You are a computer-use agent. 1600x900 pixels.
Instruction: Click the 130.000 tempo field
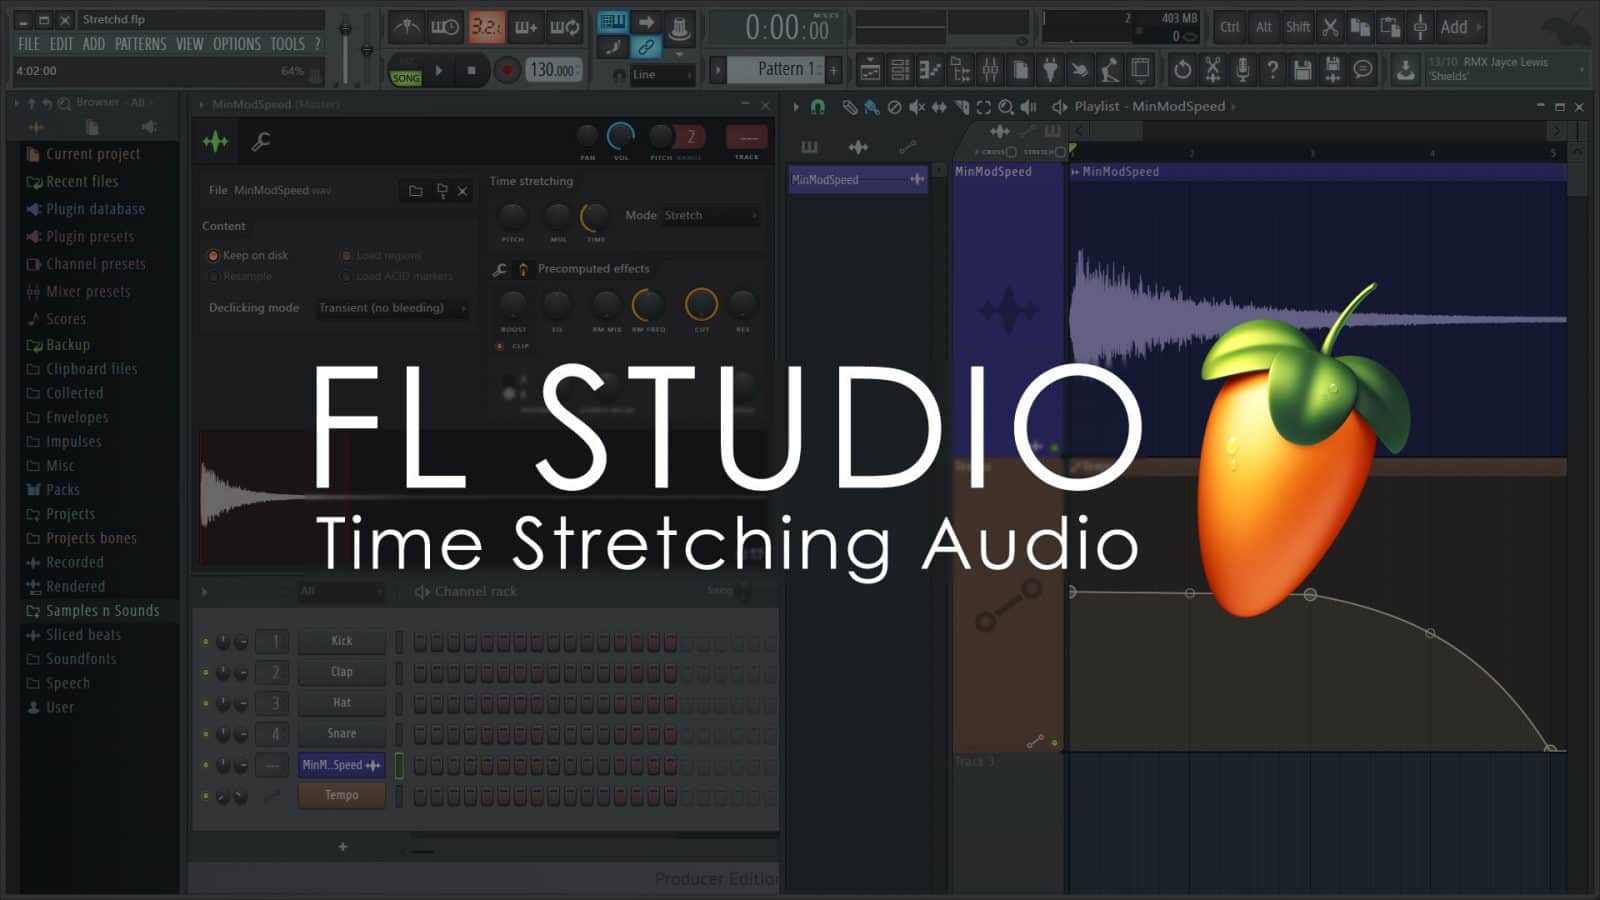553,70
